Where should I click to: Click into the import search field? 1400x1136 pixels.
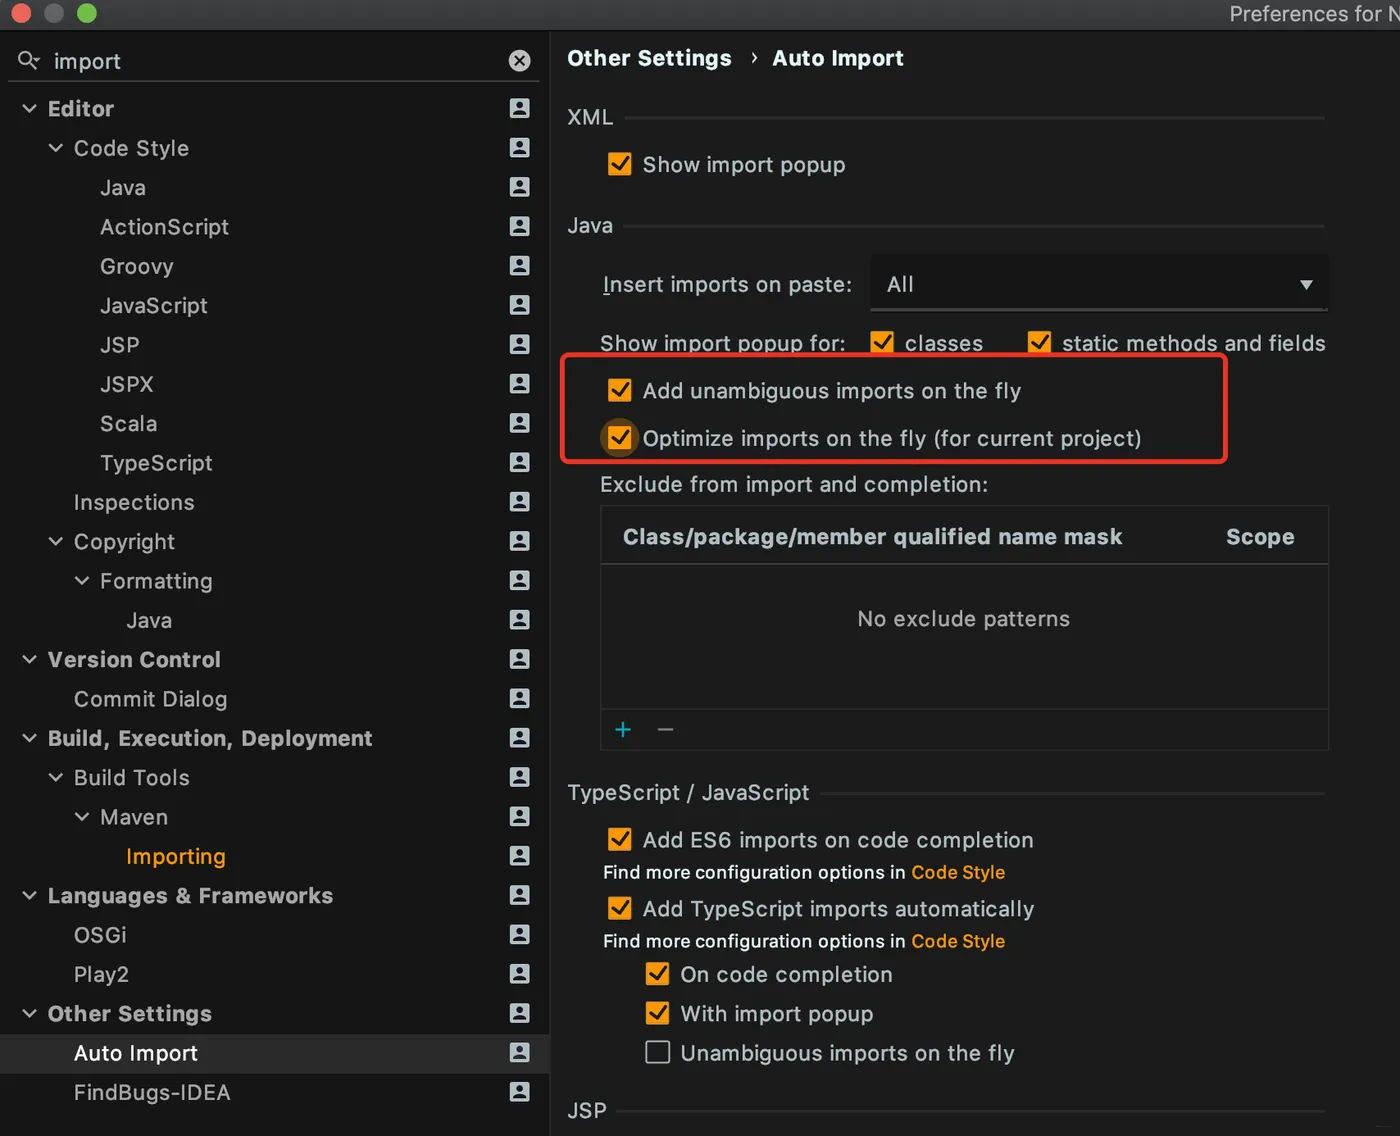[x=270, y=61]
